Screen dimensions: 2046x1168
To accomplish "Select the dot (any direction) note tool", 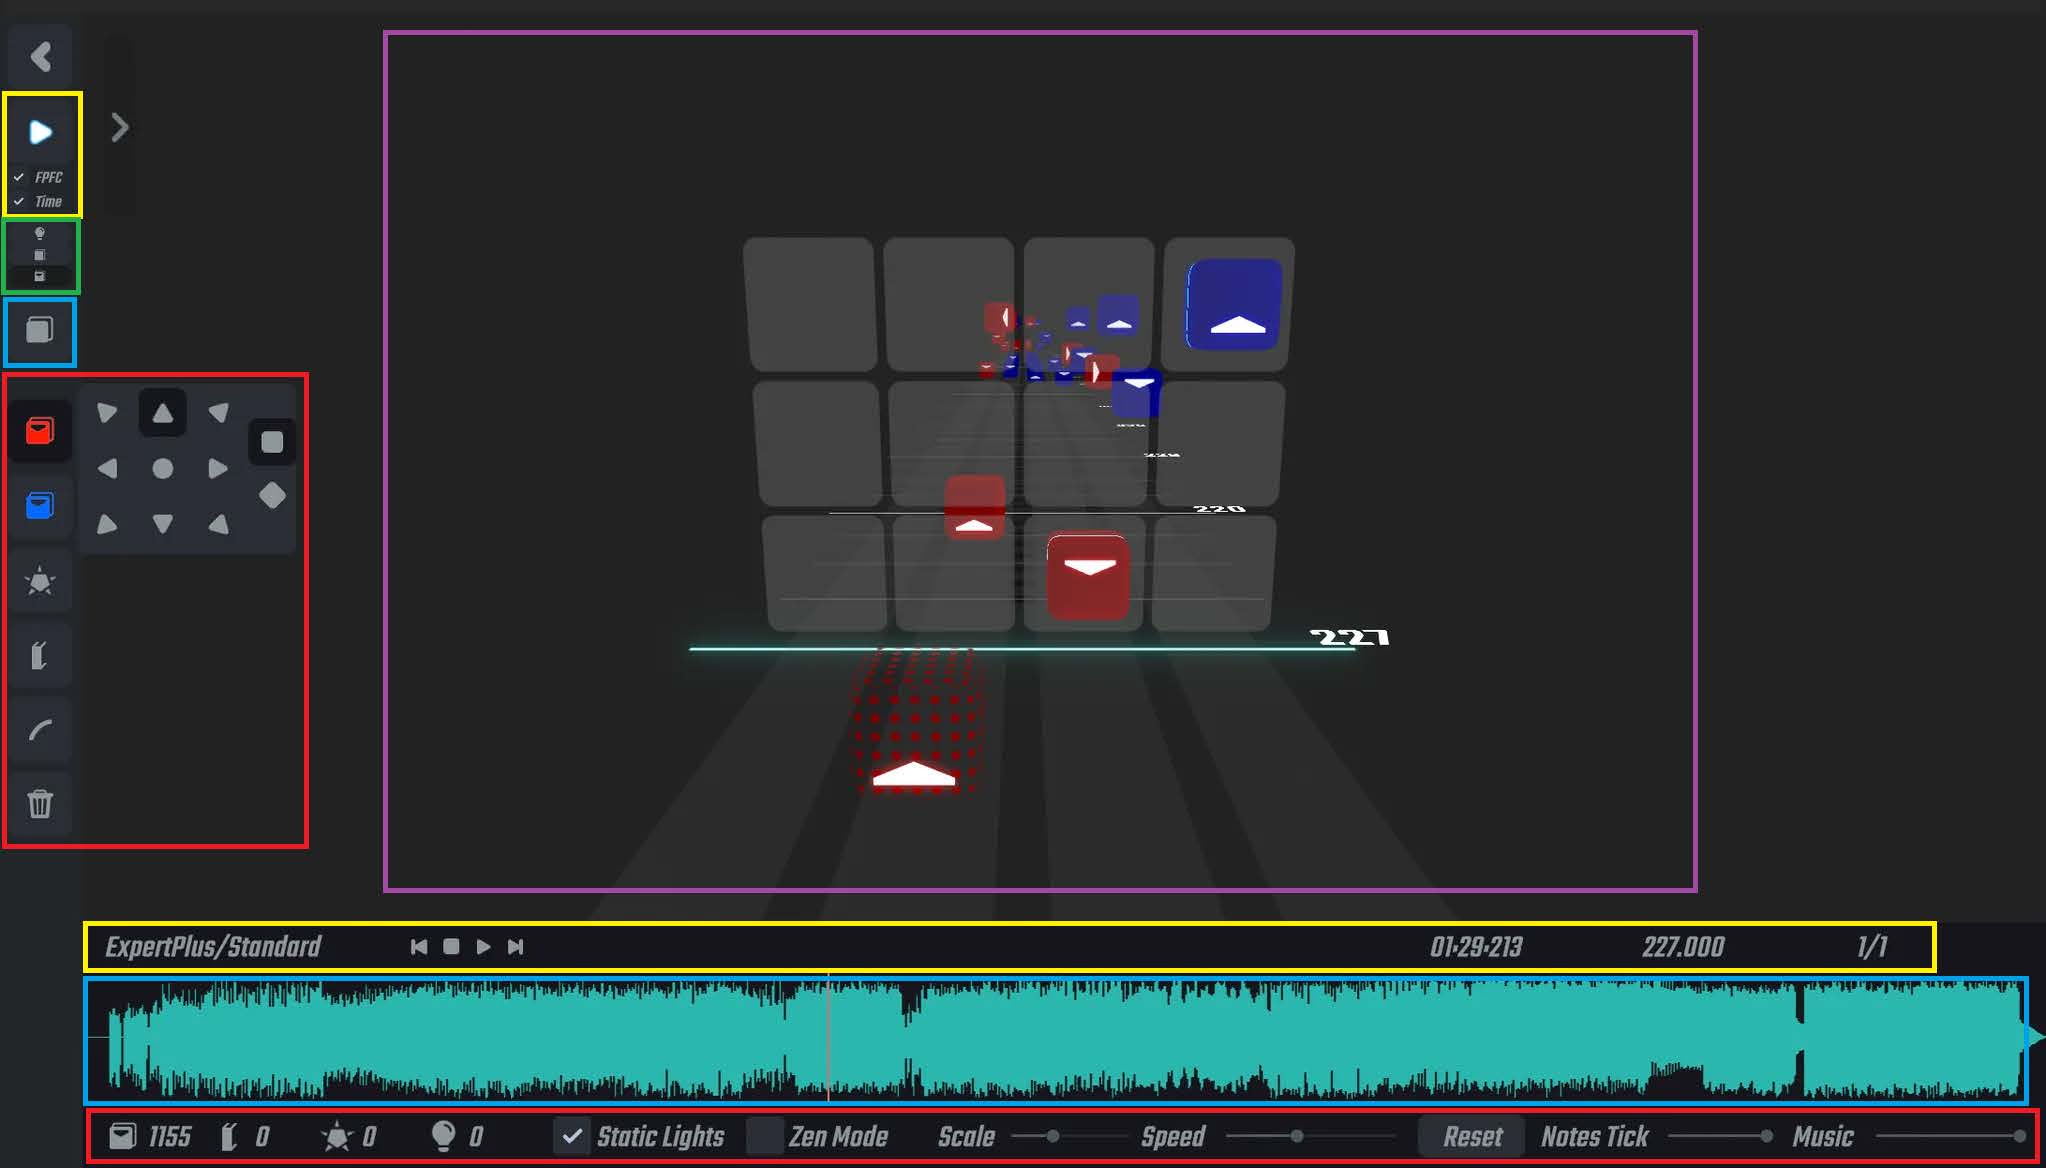I will [x=164, y=468].
